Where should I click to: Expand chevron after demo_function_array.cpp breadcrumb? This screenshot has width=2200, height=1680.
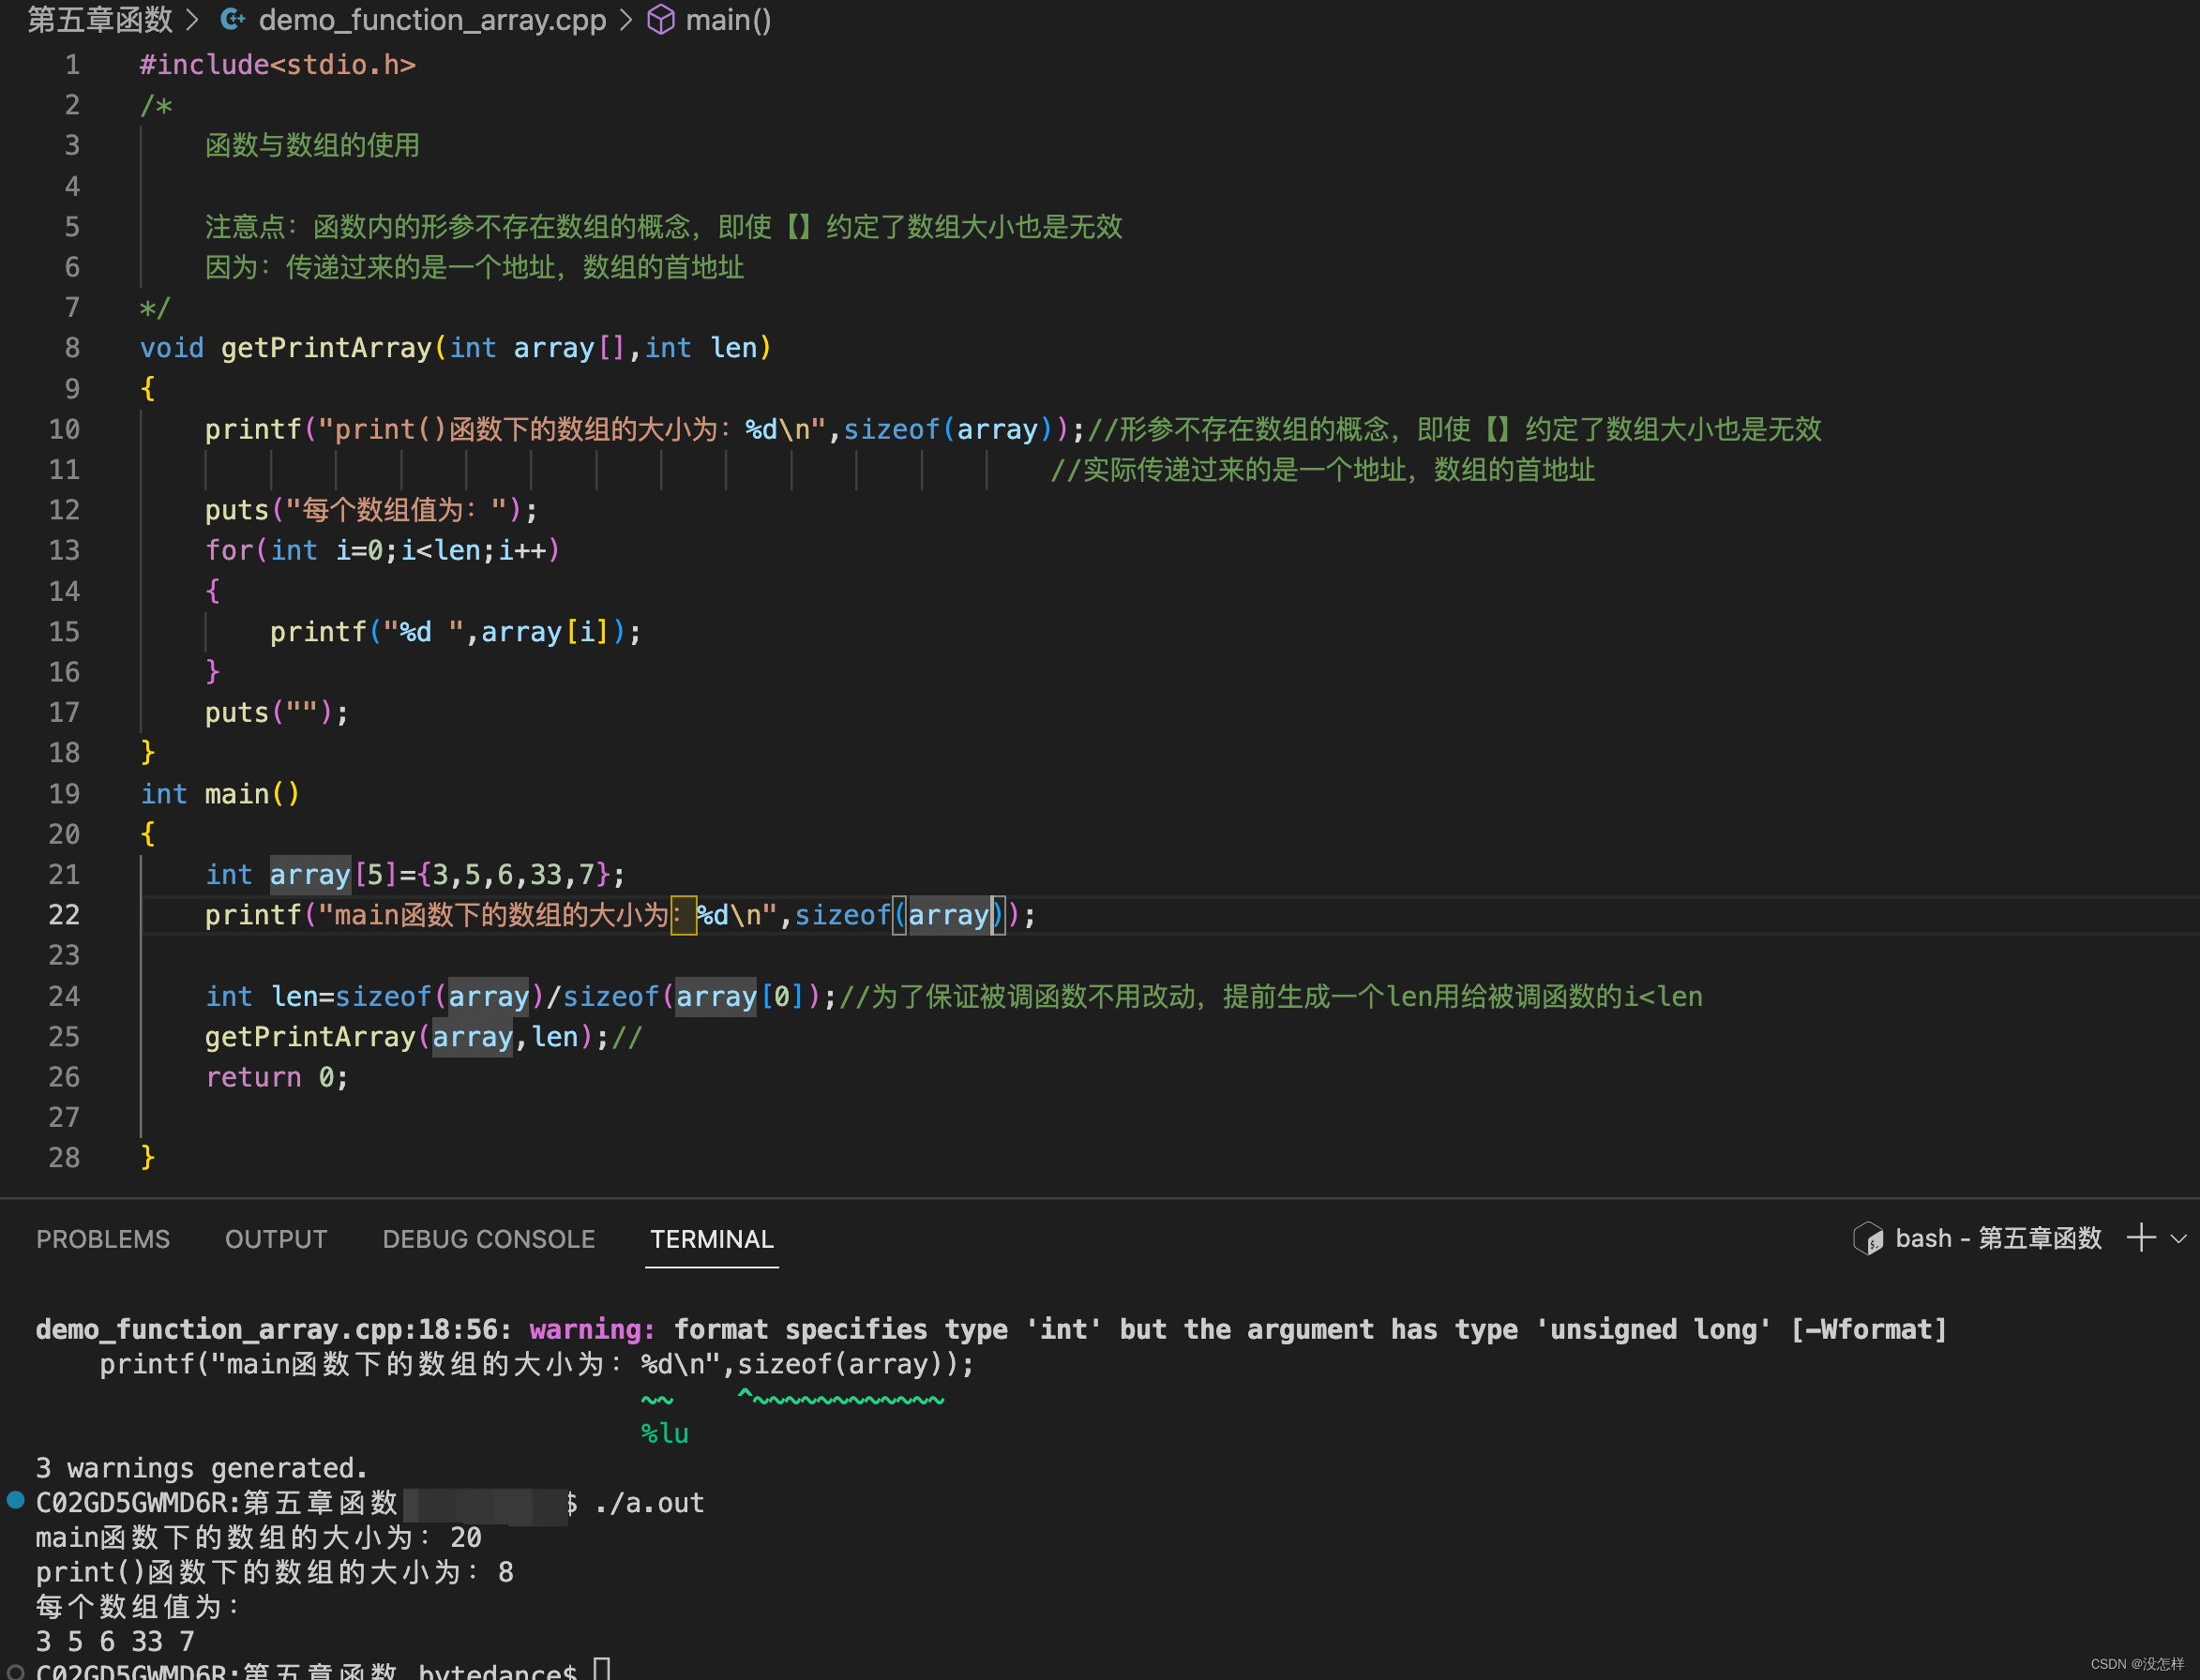coord(626,19)
